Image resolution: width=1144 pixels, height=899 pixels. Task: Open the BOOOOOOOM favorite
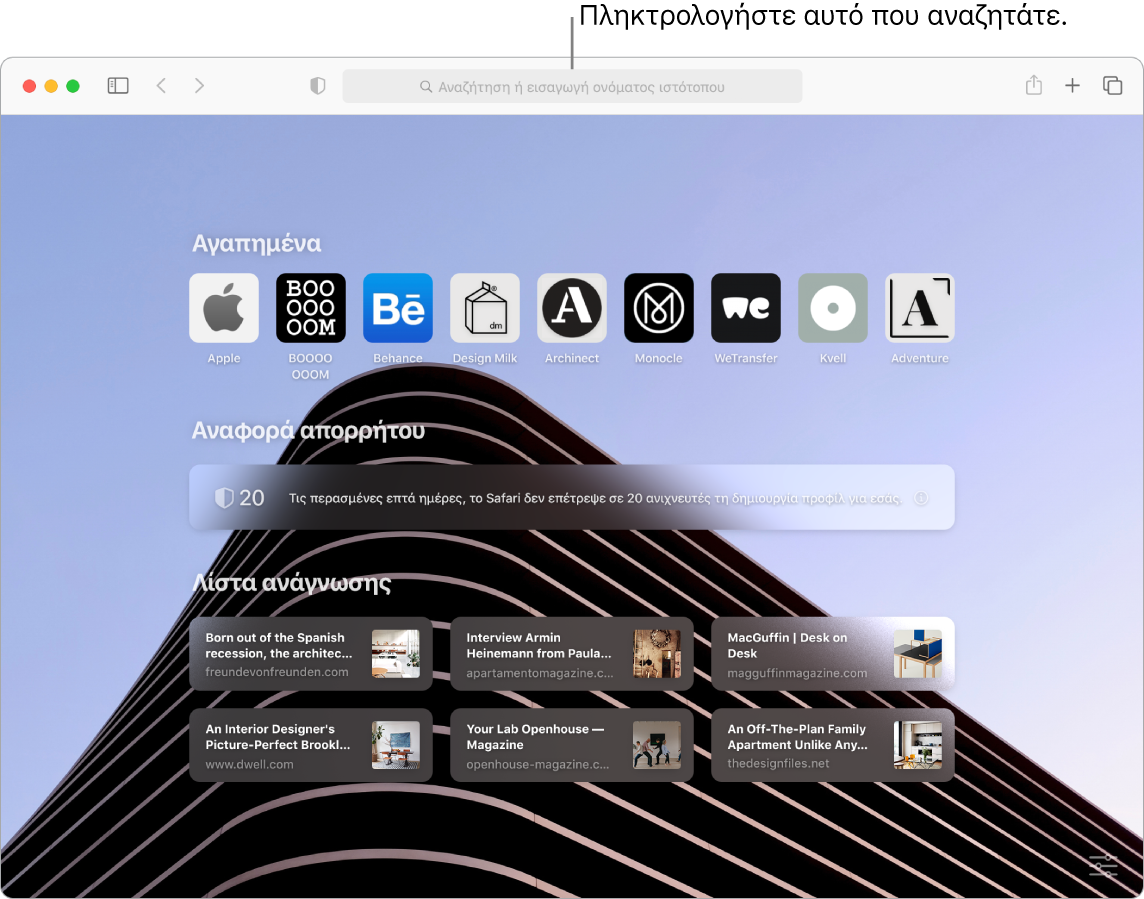(311, 308)
